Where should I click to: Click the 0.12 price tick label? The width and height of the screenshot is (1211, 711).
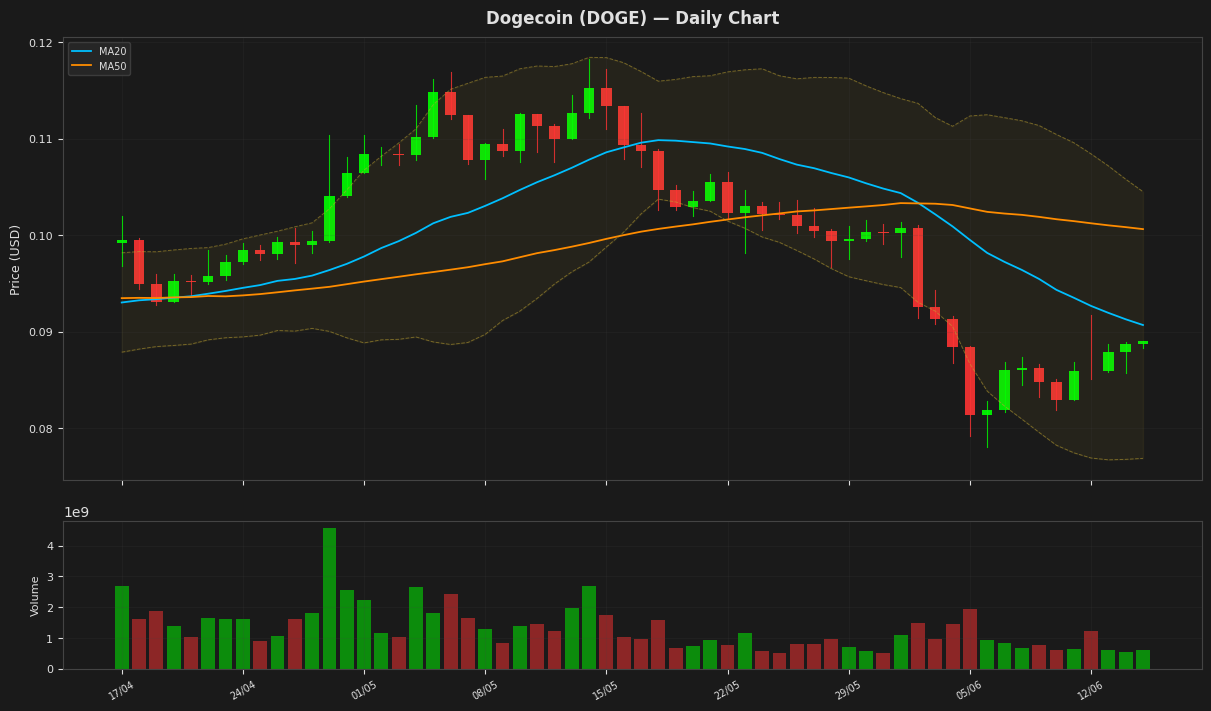click(x=41, y=43)
